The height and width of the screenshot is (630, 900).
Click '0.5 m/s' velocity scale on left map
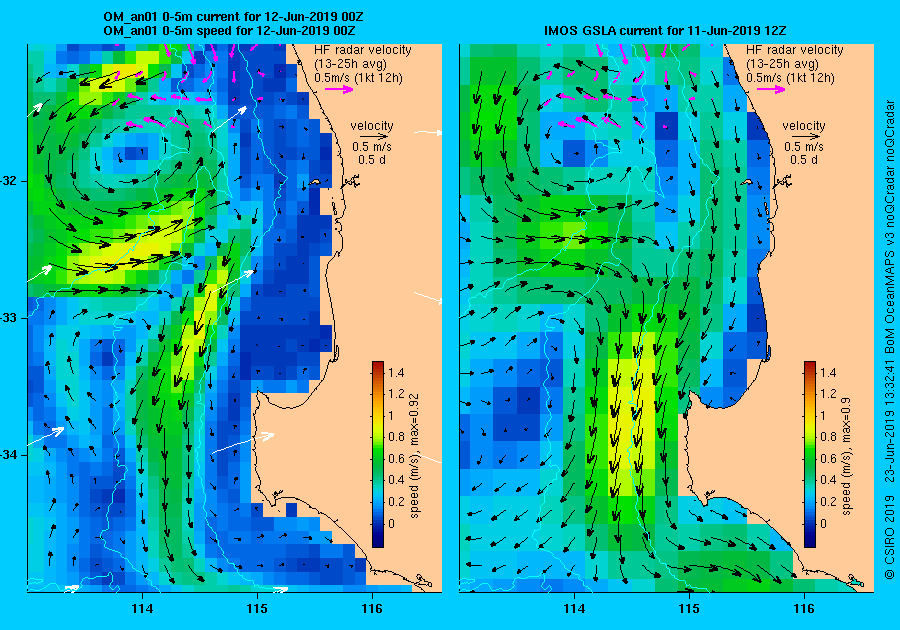point(372,147)
